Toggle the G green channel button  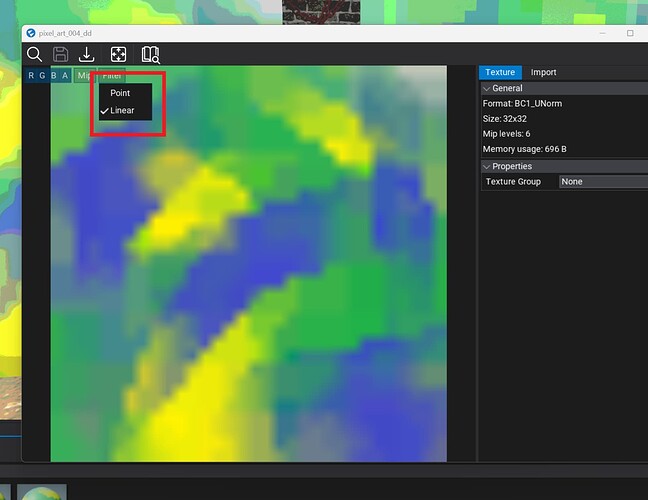(x=43, y=76)
